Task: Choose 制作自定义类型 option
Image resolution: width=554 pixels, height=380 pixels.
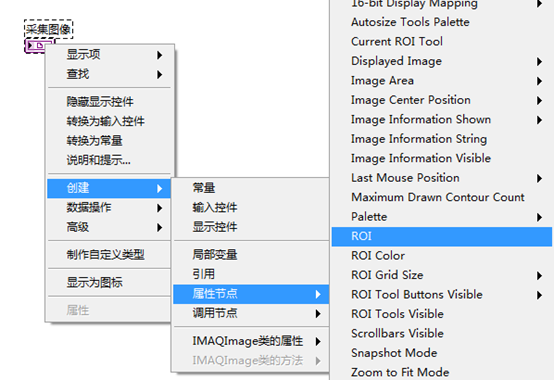Action: tap(110, 255)
